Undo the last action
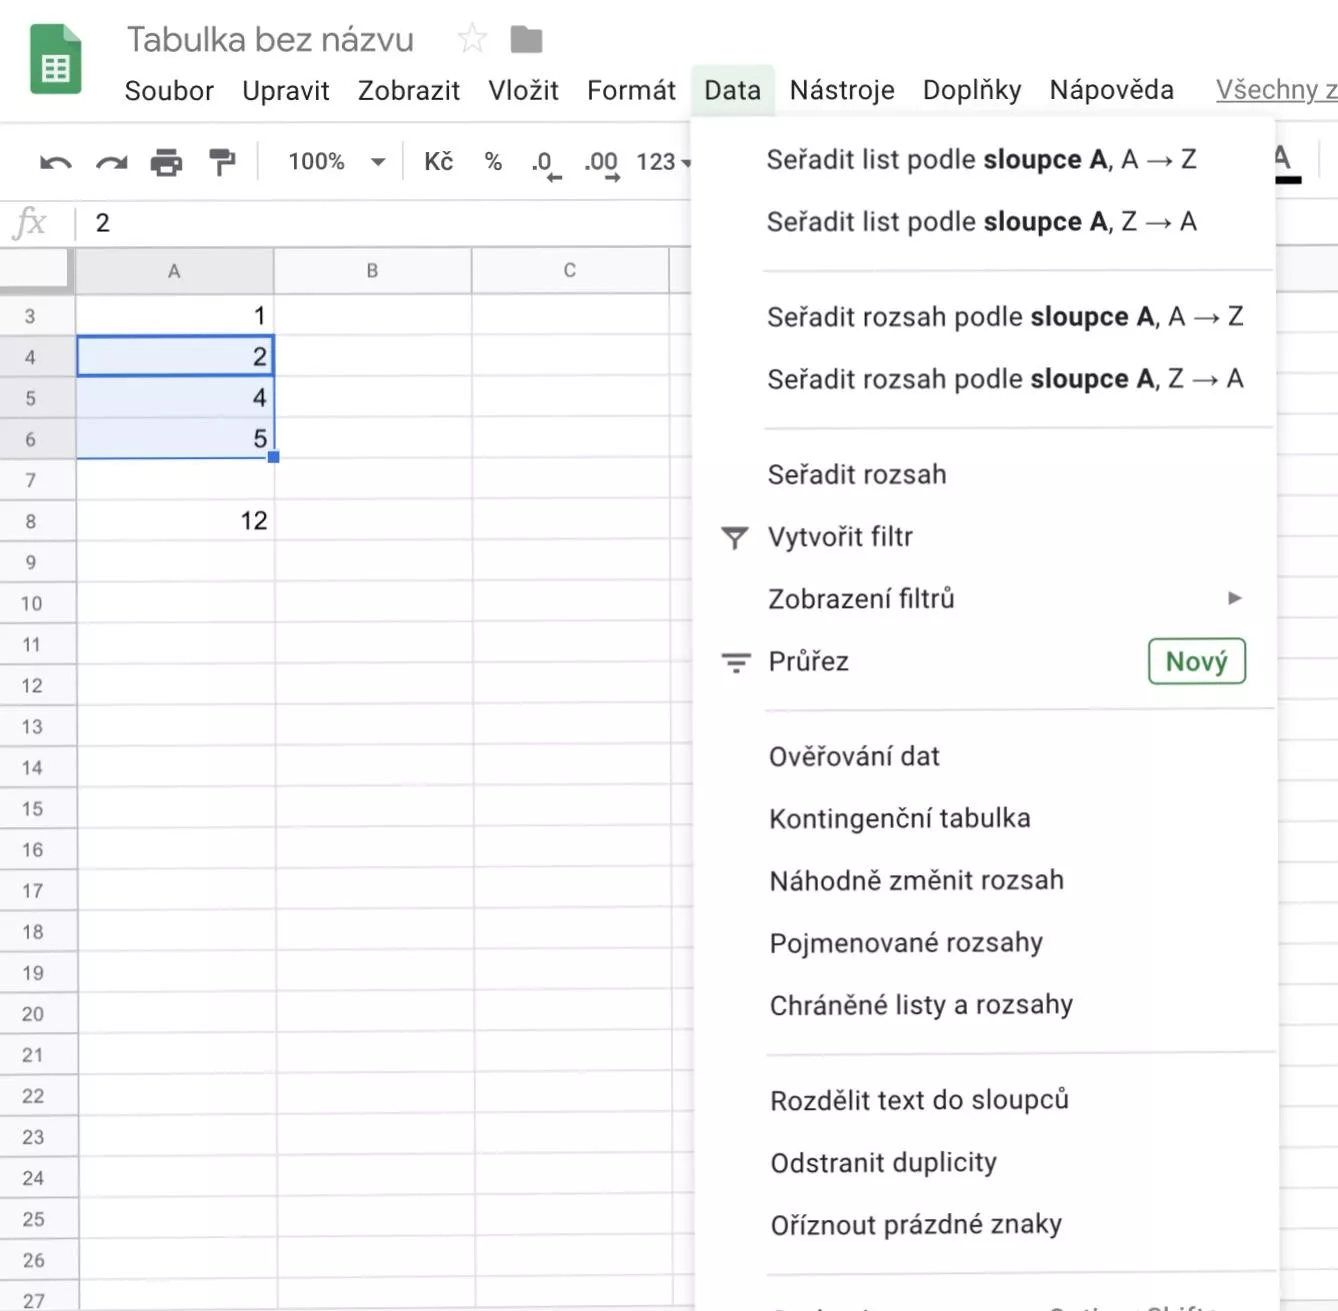1338x1311 pixels. tap(55, 162)
